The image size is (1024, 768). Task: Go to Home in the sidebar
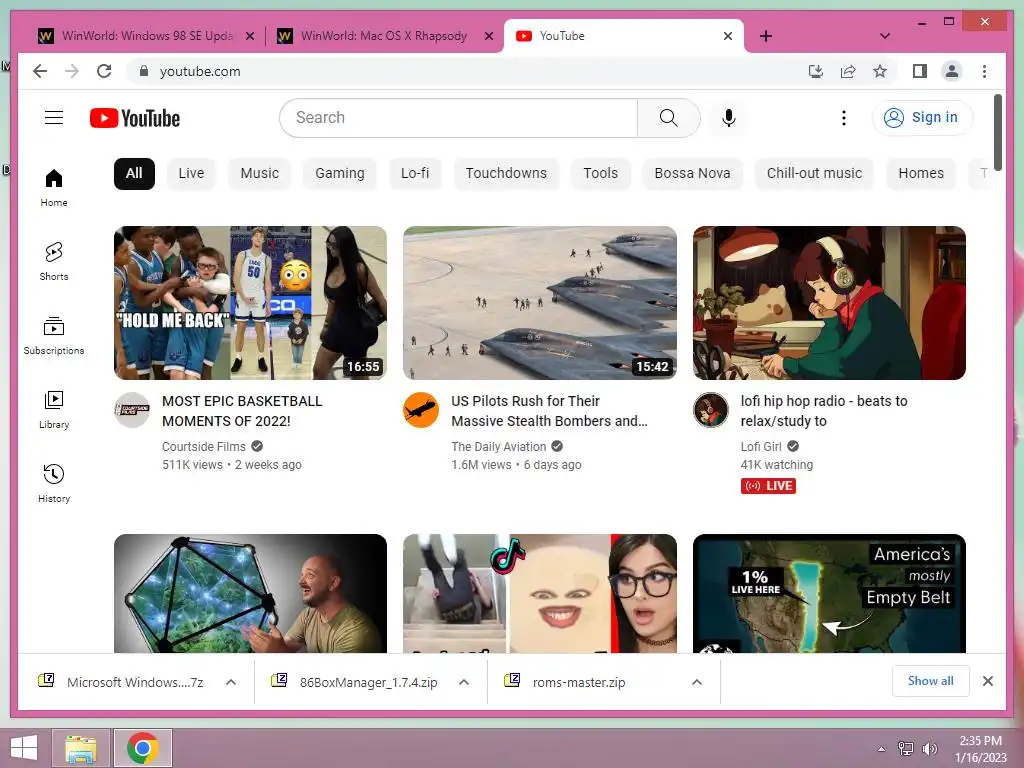tap(54, 187)
